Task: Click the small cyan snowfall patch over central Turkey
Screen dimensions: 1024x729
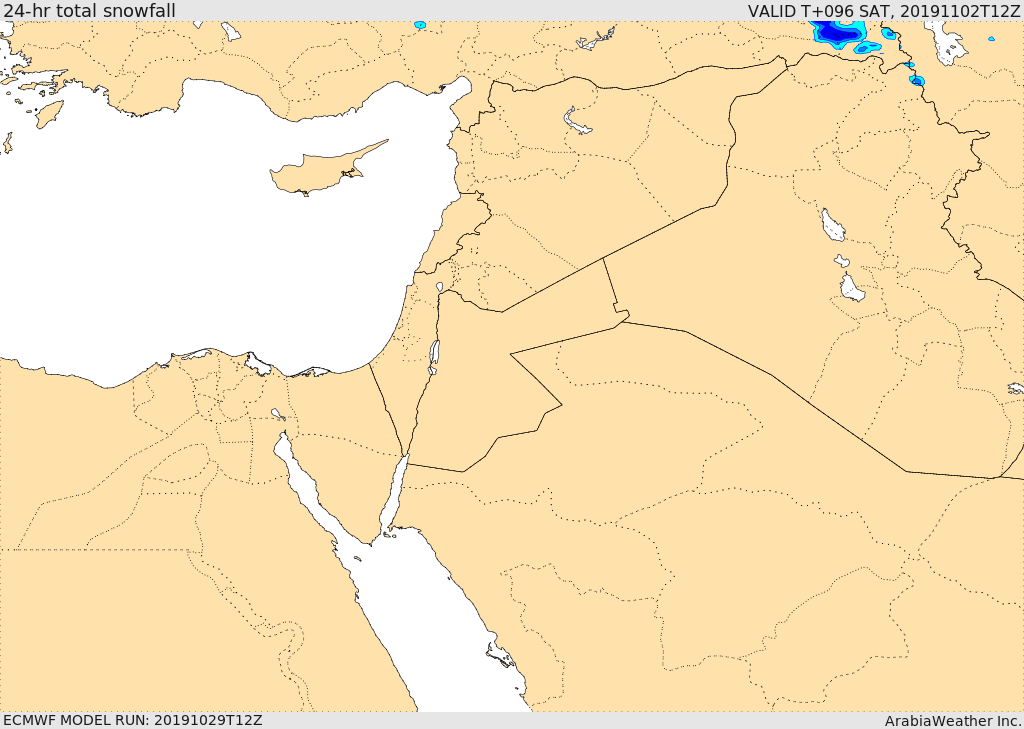Action: [x=420, y=24]
